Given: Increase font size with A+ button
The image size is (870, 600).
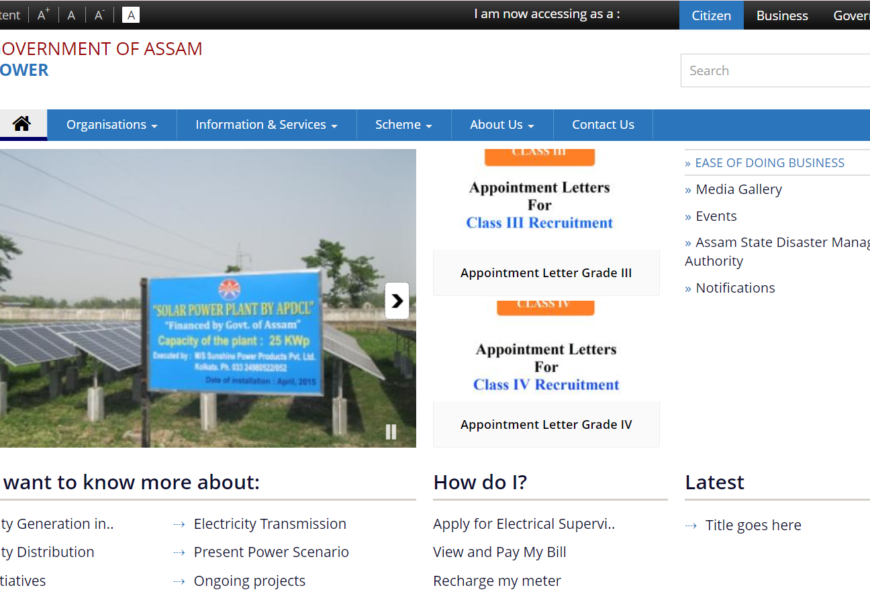Looking at the screenshot, I should pyautogui.click(x=43, y=15).
